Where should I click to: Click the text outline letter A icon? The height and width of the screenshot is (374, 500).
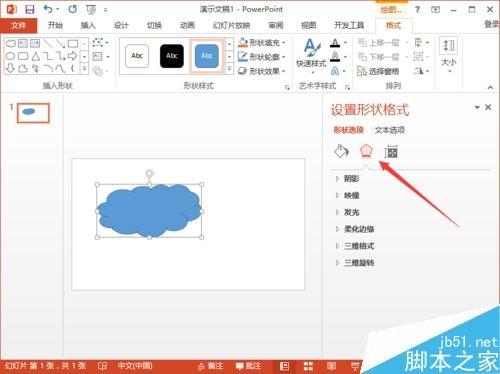point(335,57)
